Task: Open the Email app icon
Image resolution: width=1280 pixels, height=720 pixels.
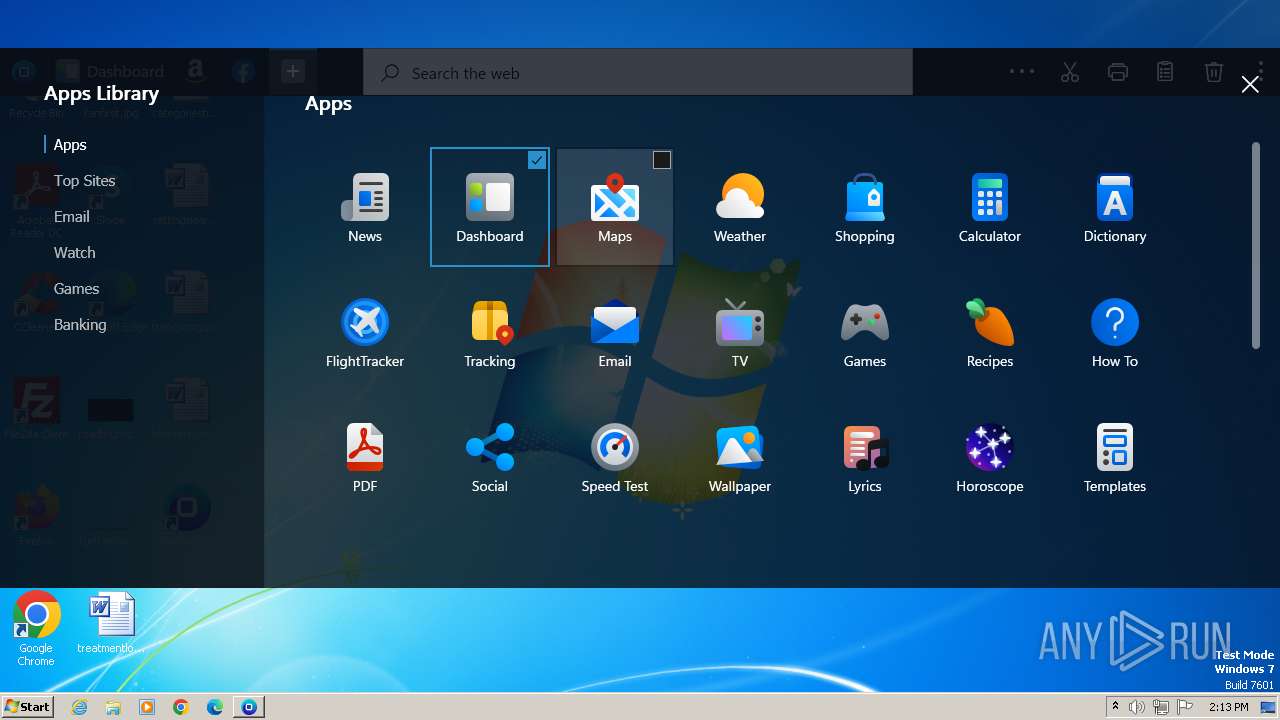Action: pos(615,333)
